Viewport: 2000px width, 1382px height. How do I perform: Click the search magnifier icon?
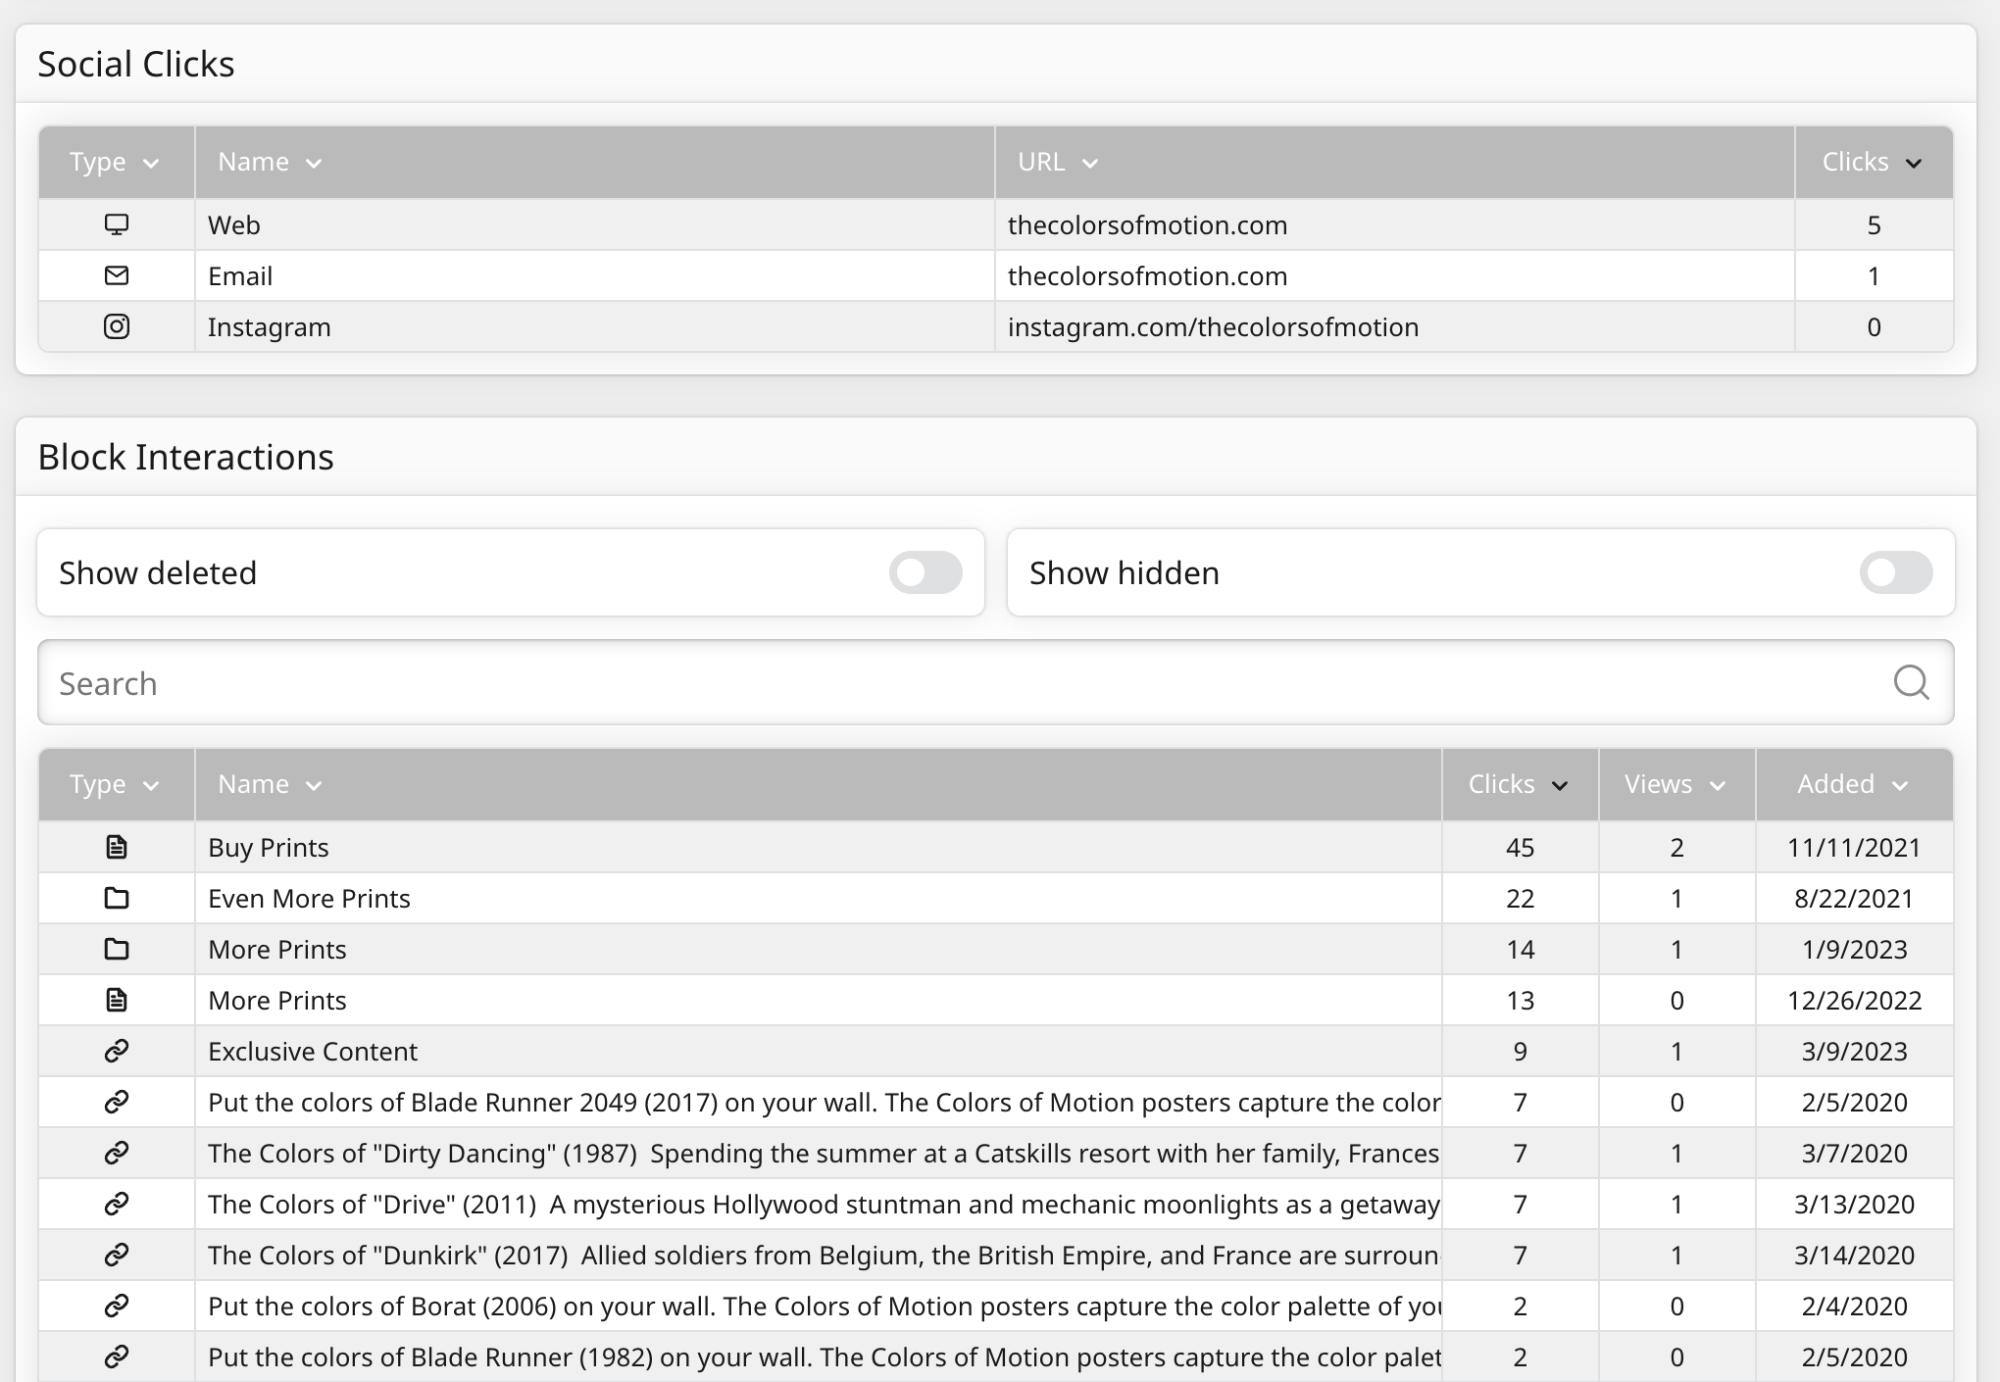click(x=1910, y=682)
